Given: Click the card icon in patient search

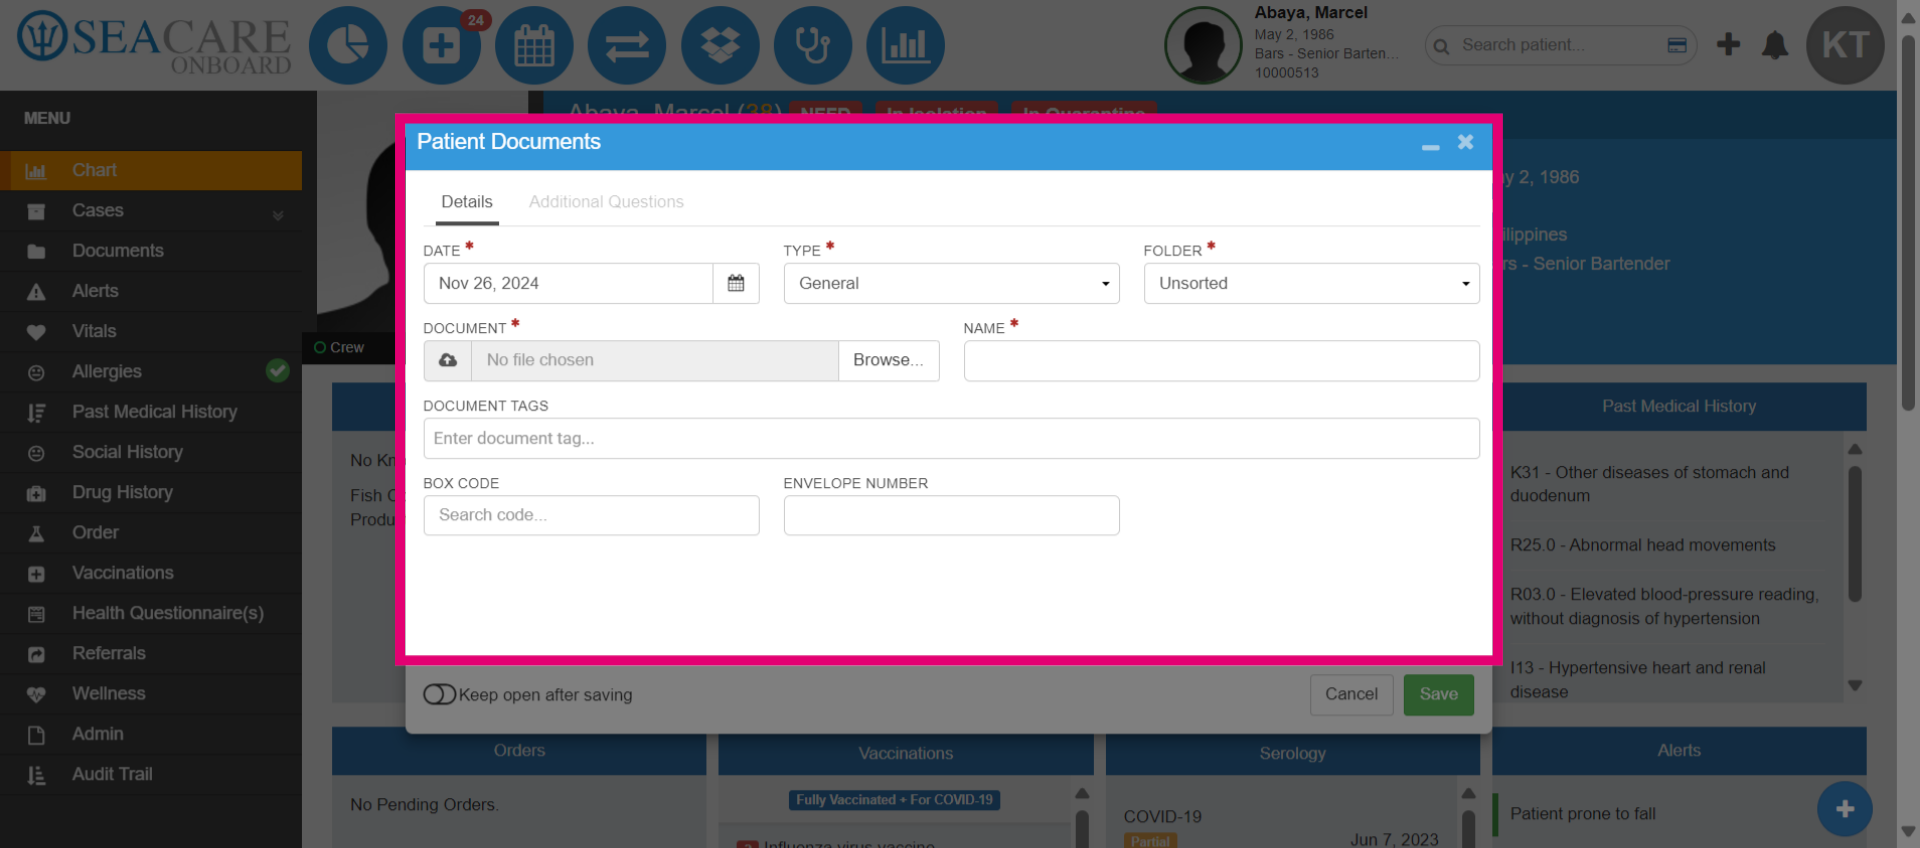Looking at the screenshot, I should tap(1677, 45).
